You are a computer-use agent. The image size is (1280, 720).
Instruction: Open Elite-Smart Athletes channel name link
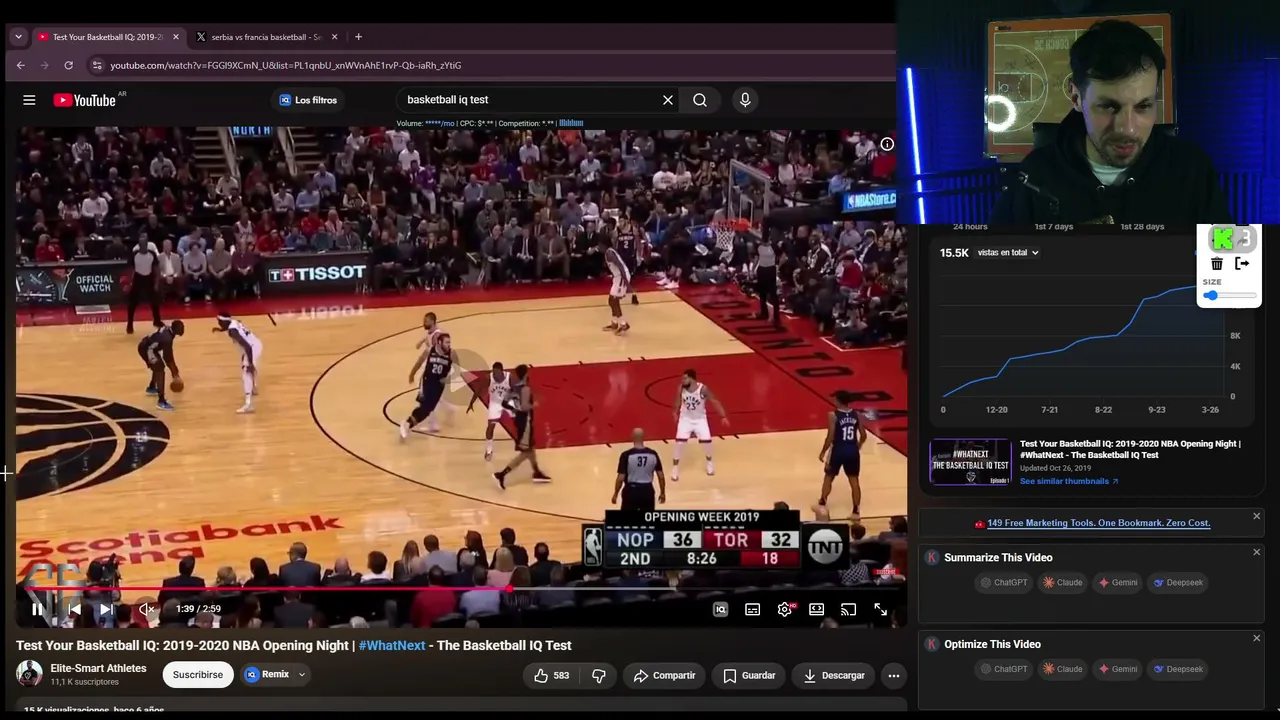[x=98, y=668]
